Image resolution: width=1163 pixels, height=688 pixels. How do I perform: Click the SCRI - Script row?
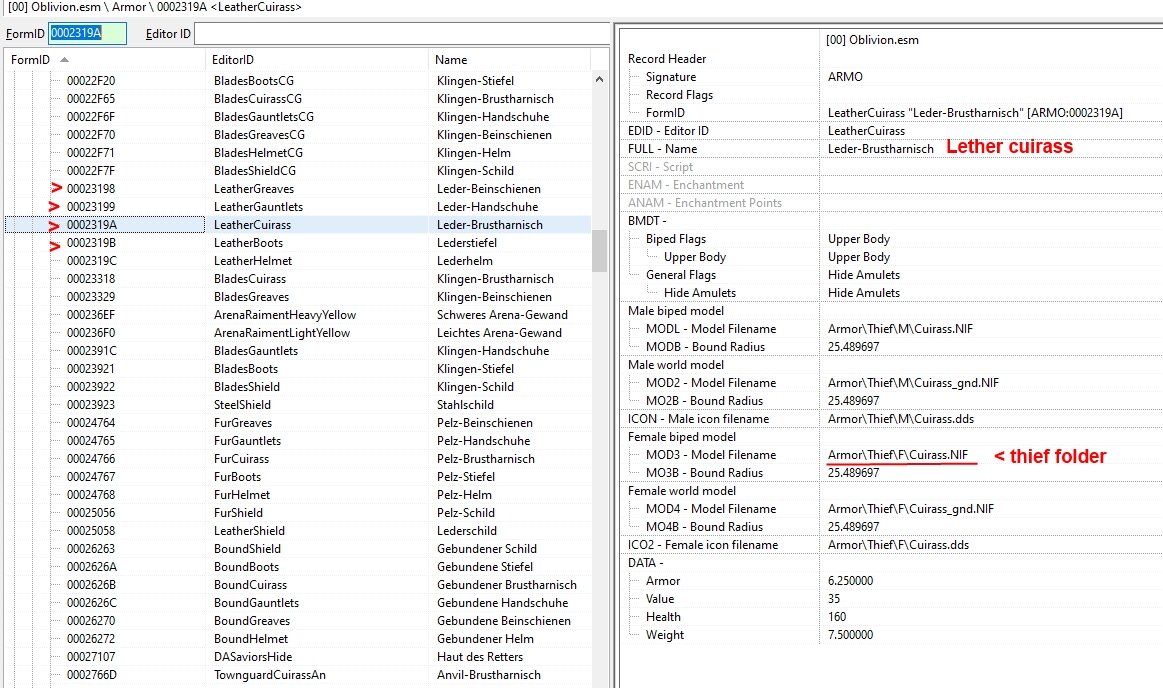point(891,167)
